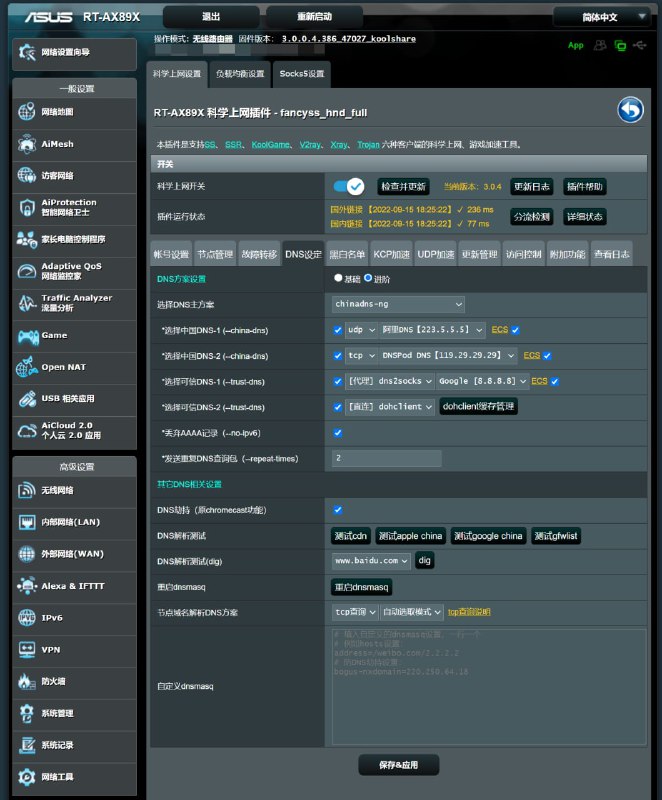Viewport: 662px width, 800px height.
Task: Switch to KCP加速 tab
Action: pos(391,254)
